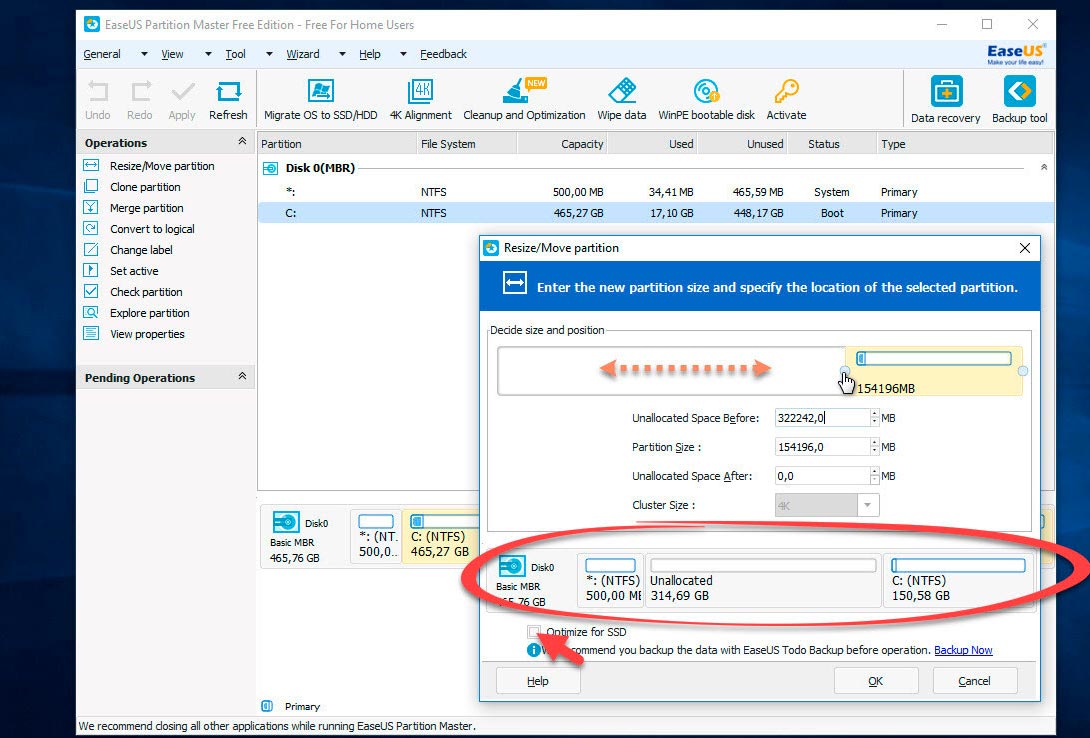Adjust Partition Size with its spinner

(875, 447)
